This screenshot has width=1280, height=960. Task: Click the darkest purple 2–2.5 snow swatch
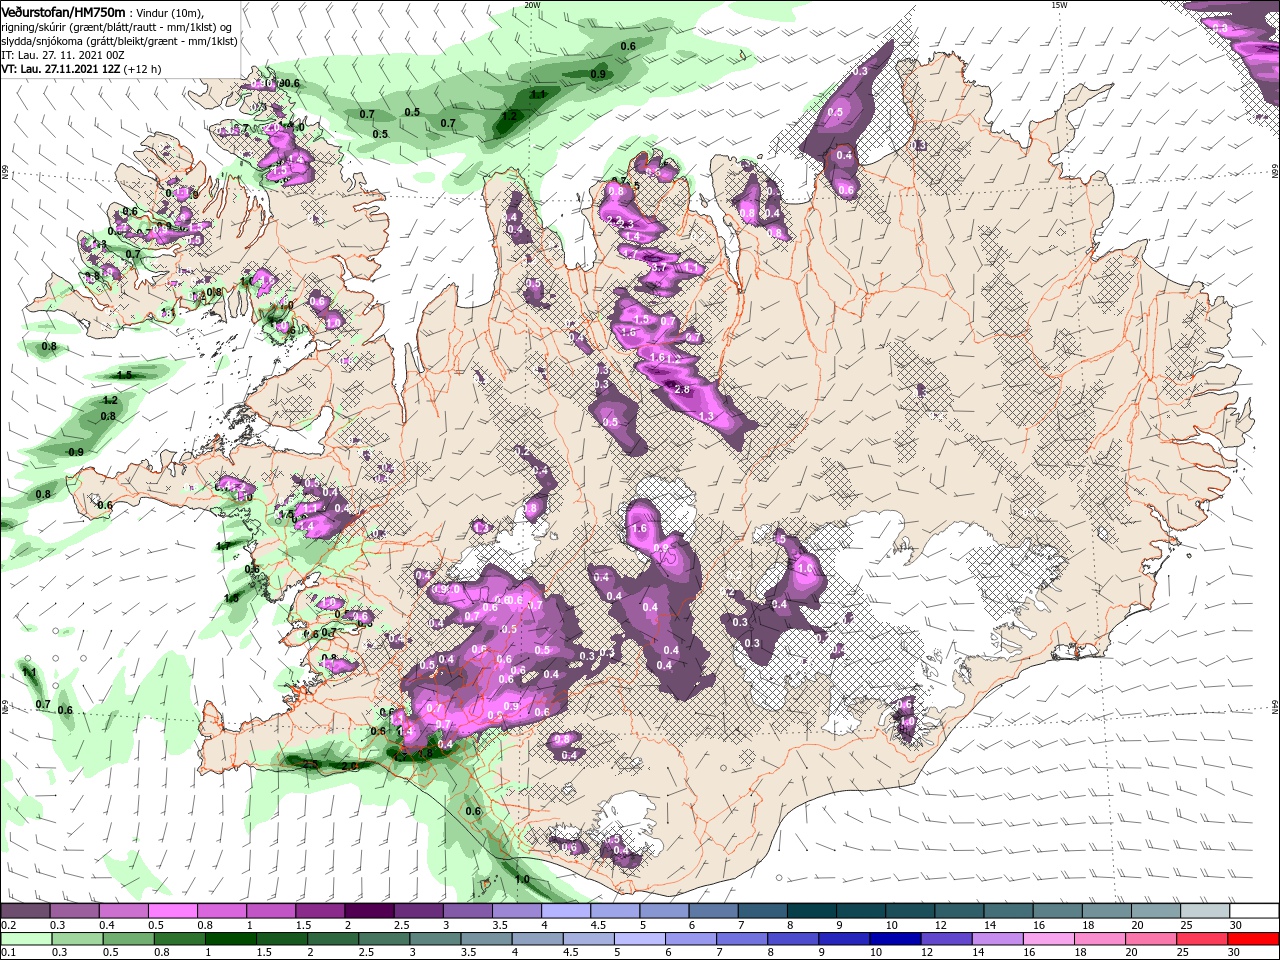368,911
